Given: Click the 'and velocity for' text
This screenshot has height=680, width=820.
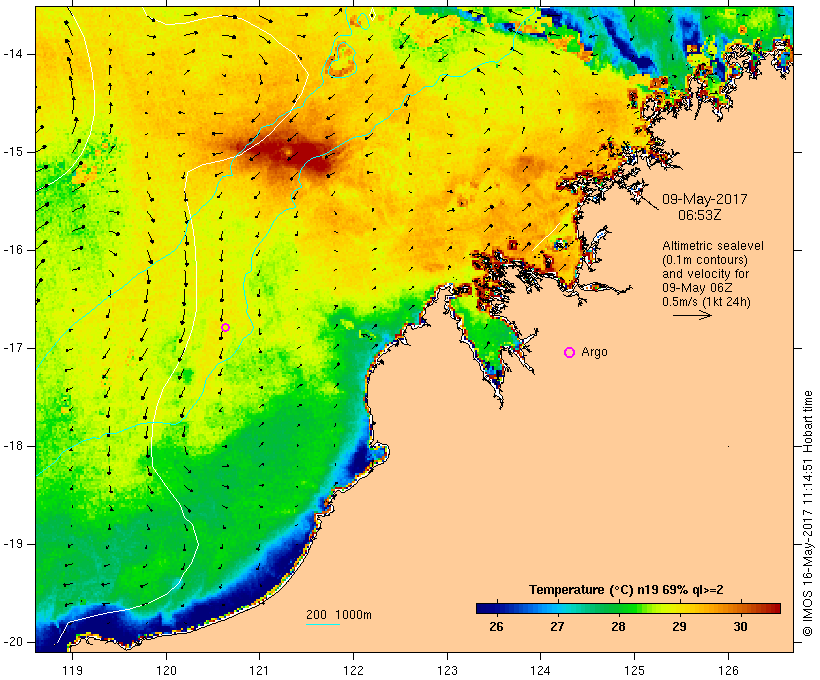Looking at the screenshot, I should coord(705,274).
